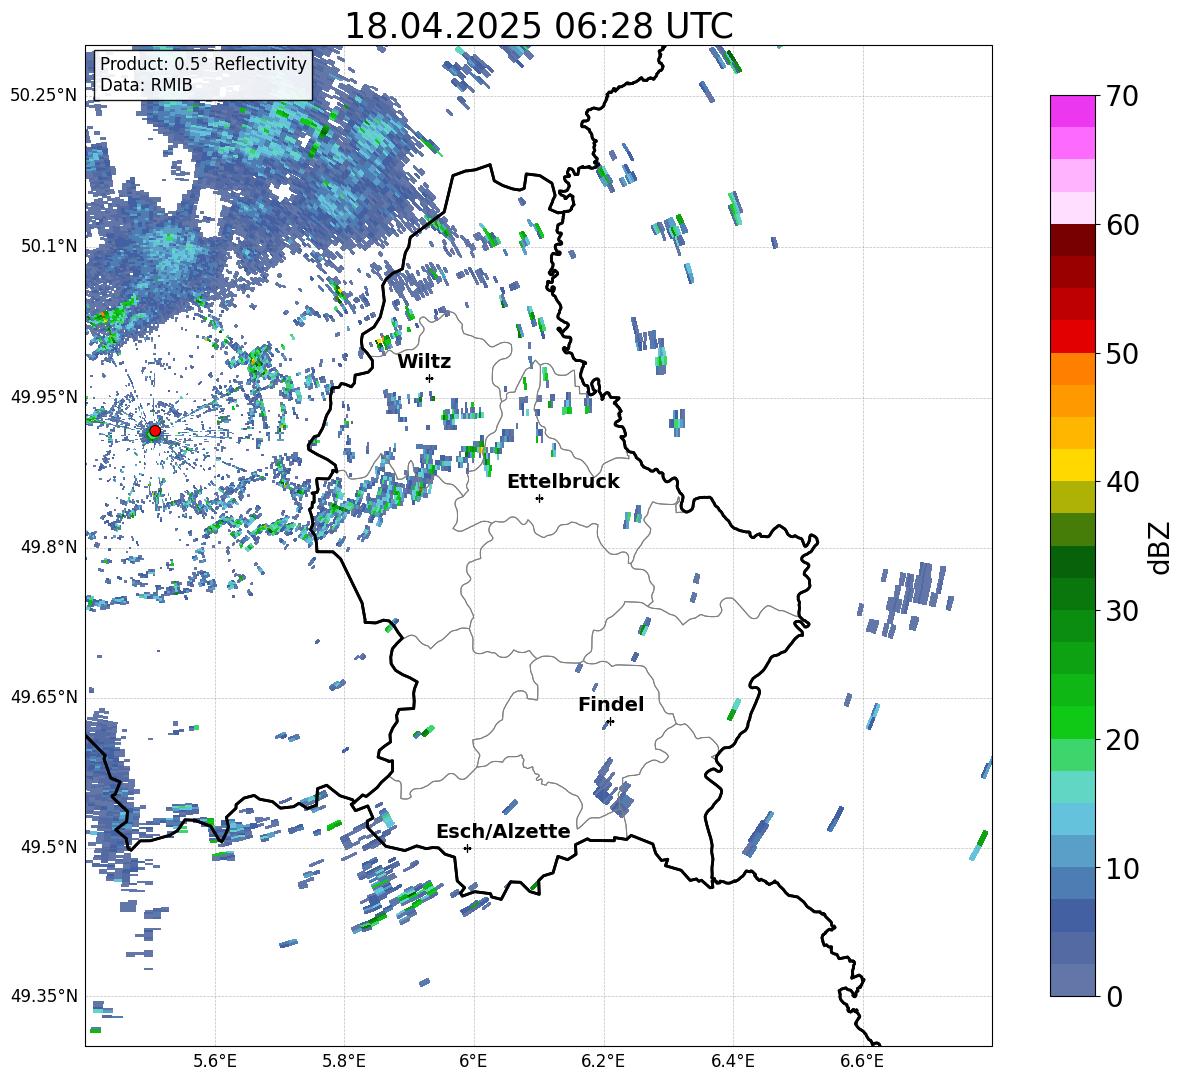Click the Wiltz station cross marker

[x=430, y=378]
